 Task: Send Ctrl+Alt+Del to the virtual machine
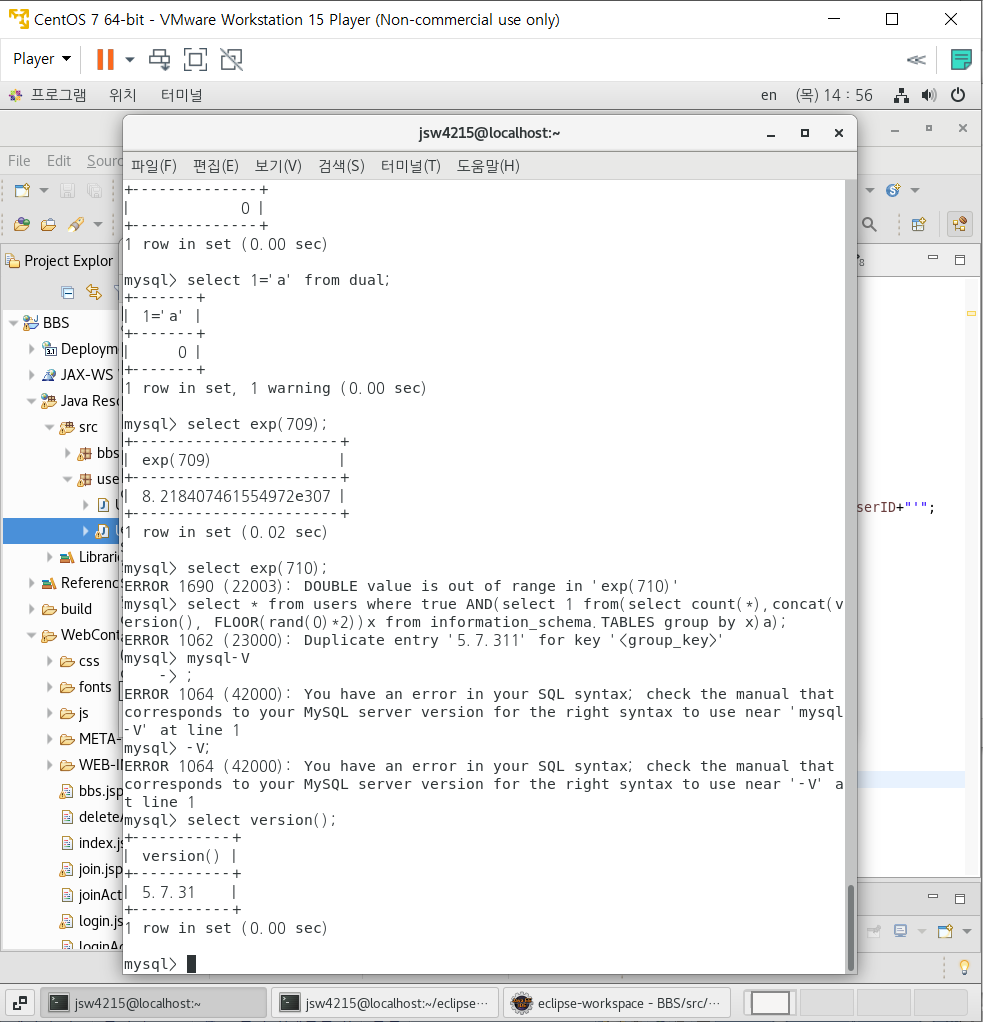coord(159,59)
